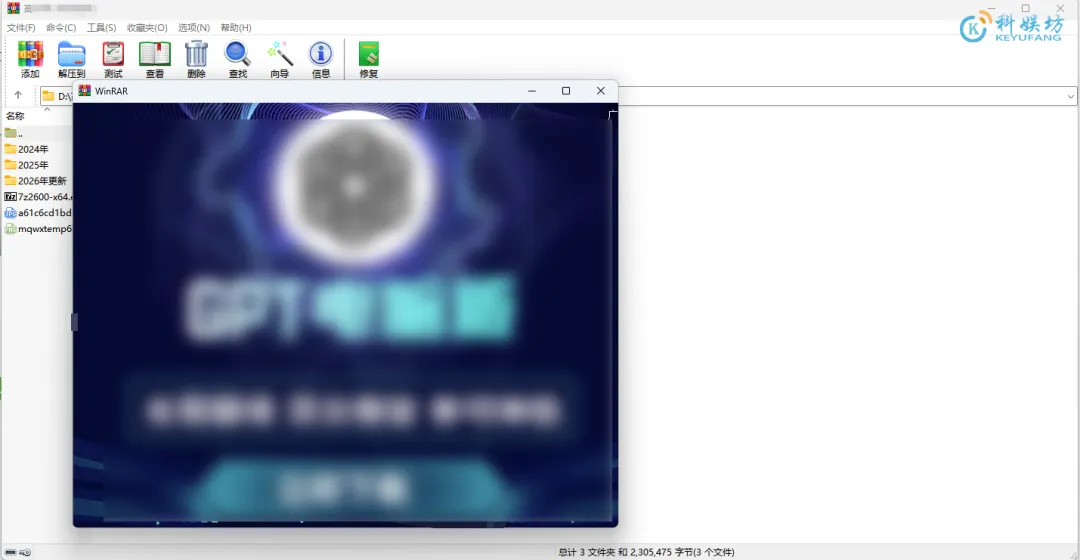Click the WinRAR logo in the main title bar
Screen dimensions: 1080x560
(13, 8)
